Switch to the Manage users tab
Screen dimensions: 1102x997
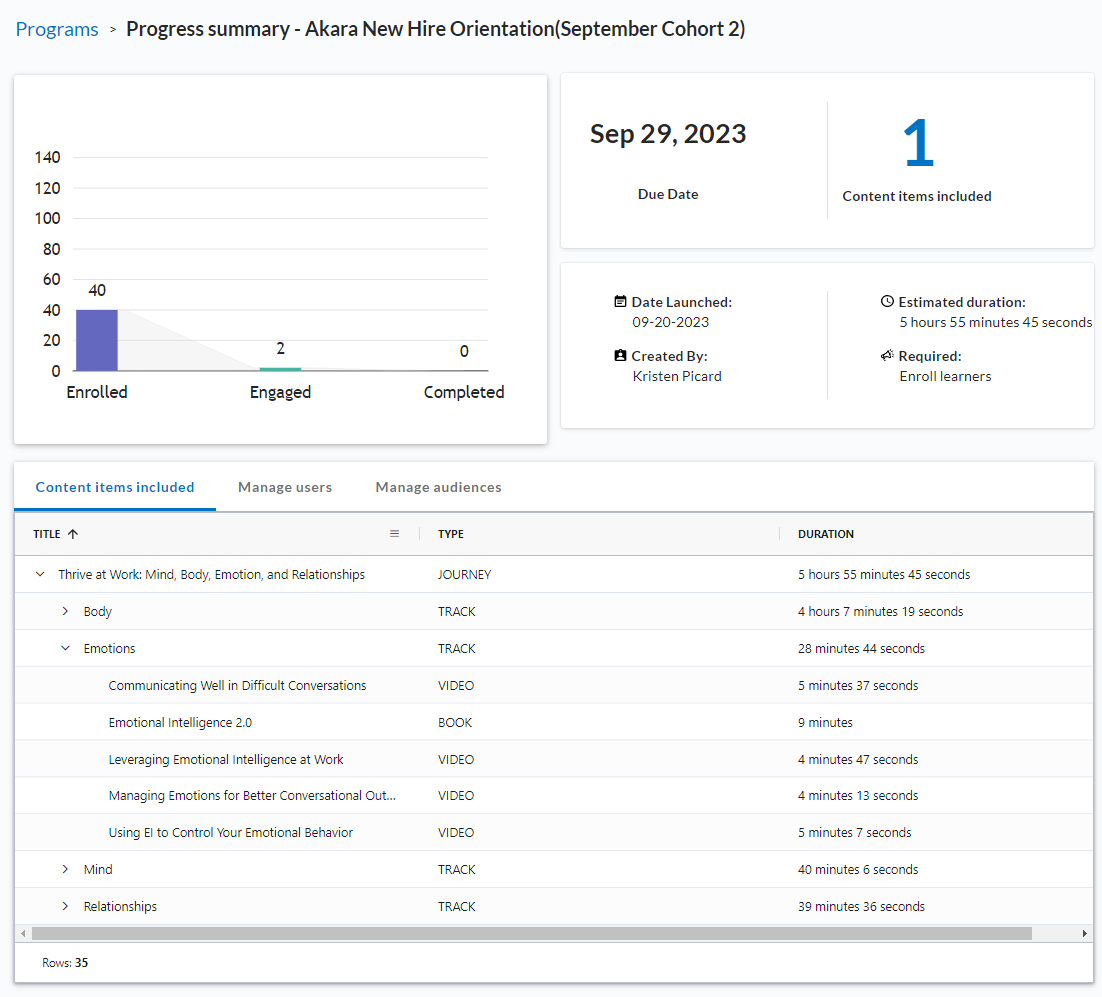(285, 488)
